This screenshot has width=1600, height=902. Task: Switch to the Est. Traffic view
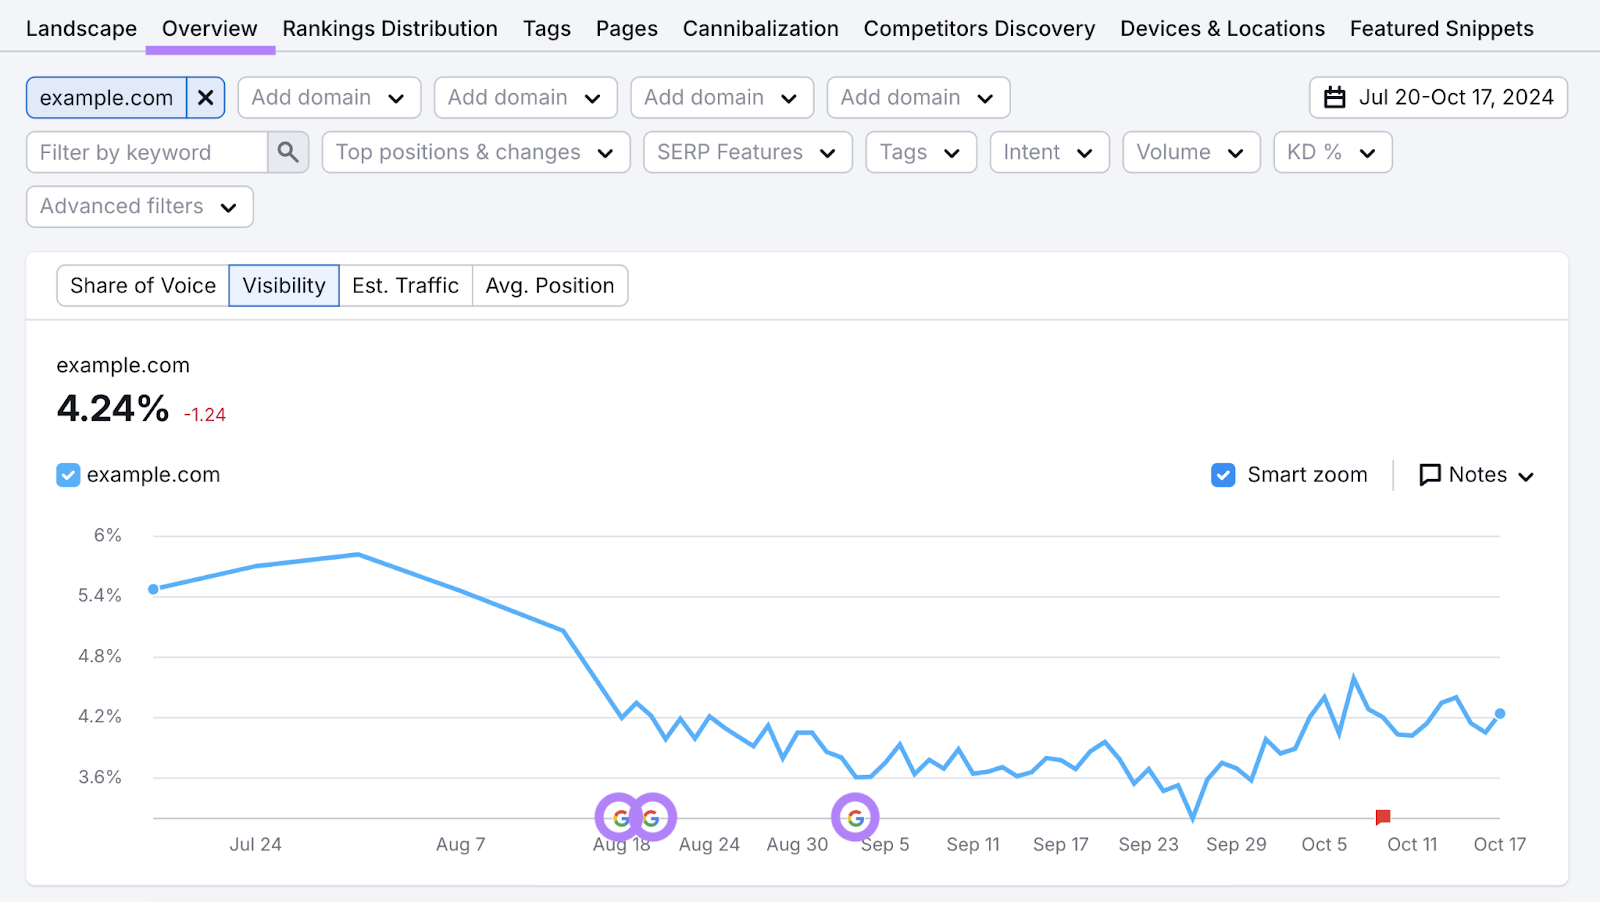click(406, 285)
